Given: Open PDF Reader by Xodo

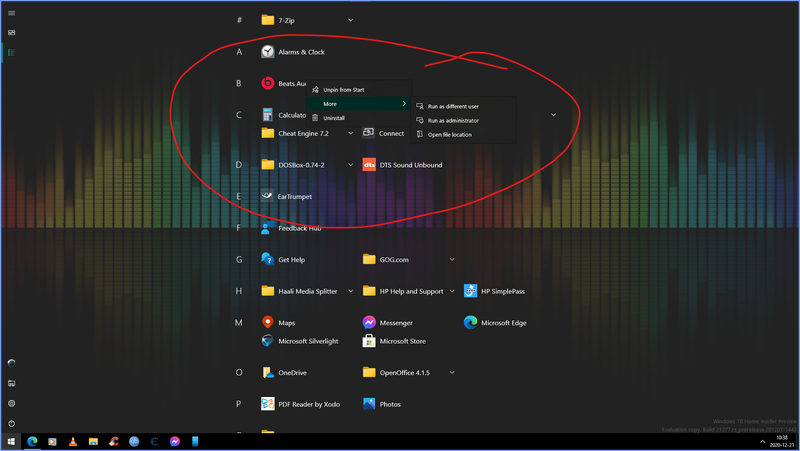Looking at the screenshot, I should 301,404.
